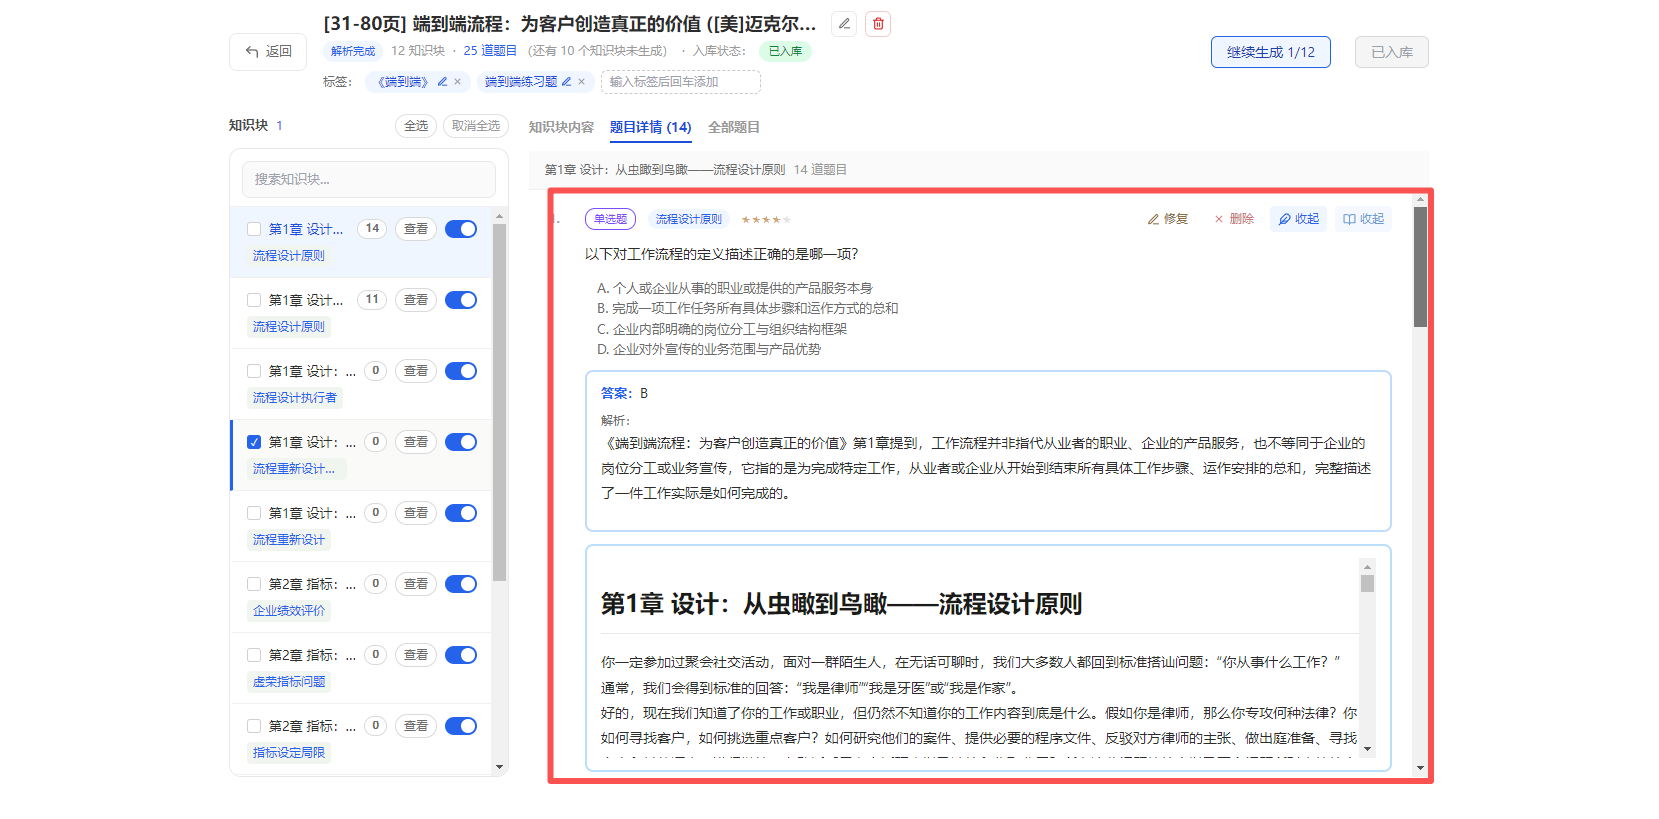
Task: Toggle the switch for the 企业绩效评价 row
Action: [461, 584]
